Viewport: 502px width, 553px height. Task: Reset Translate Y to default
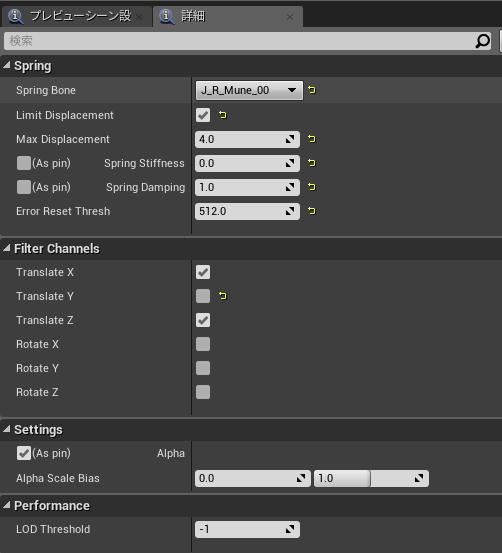(x=223, y=296)
